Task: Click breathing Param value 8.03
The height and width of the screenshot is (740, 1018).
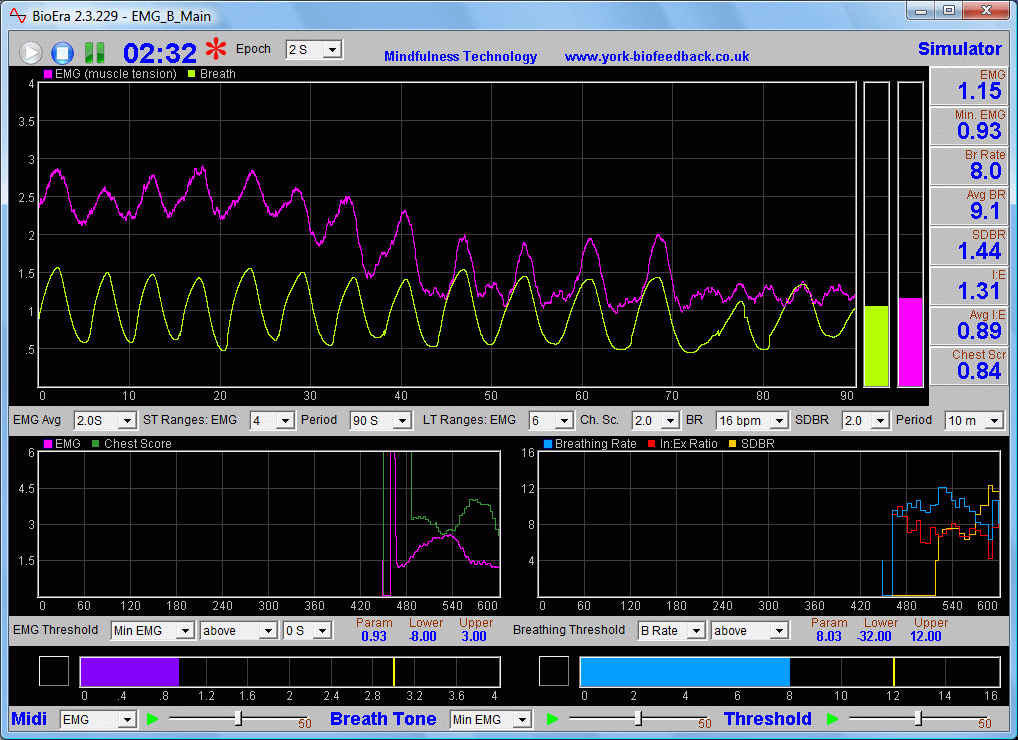Action: coord(828,637)
